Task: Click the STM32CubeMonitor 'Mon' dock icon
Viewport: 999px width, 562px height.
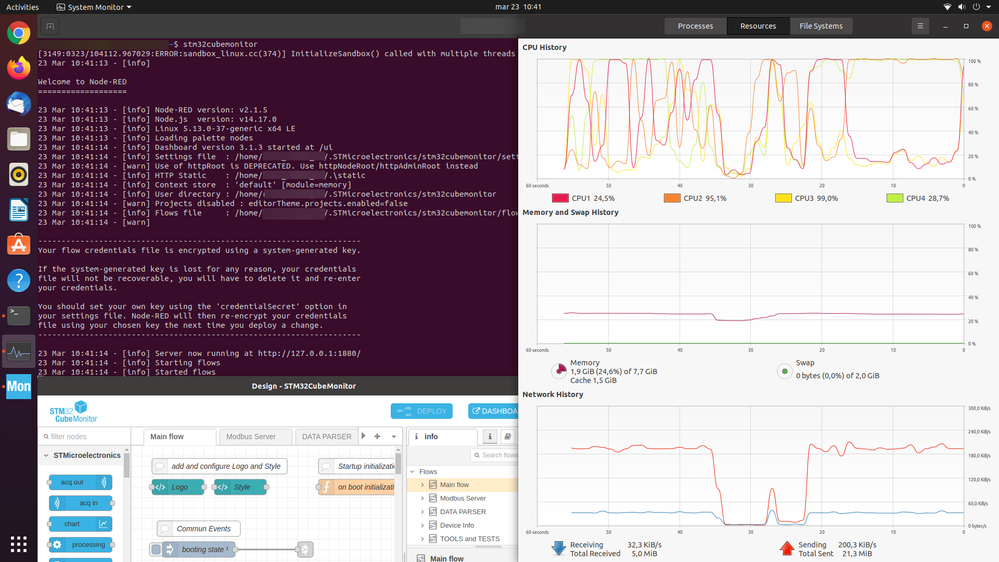Action: [18, 386]
